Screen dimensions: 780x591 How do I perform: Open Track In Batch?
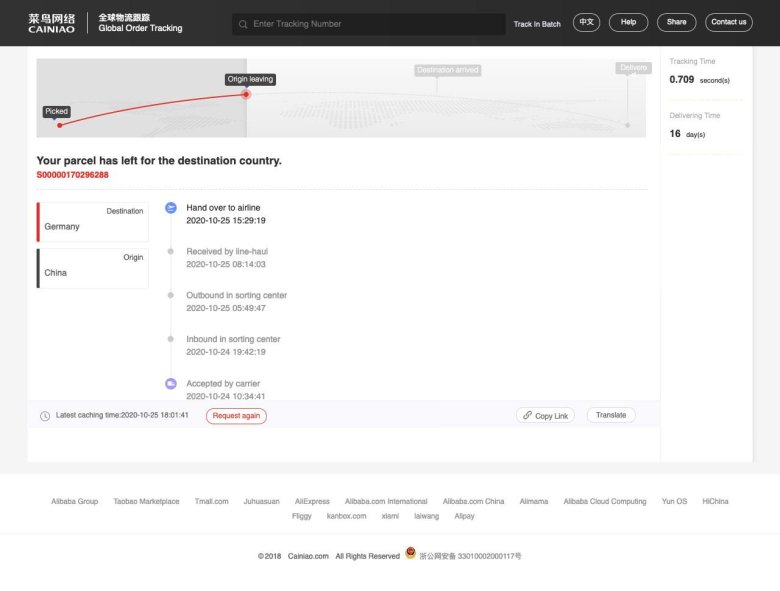537,24
